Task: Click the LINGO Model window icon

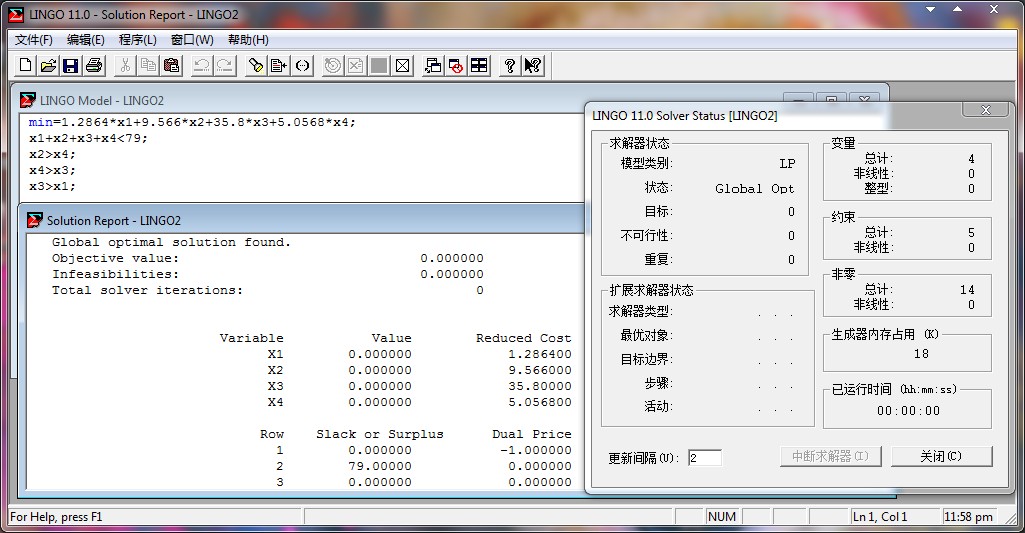Action: point(27,100)
